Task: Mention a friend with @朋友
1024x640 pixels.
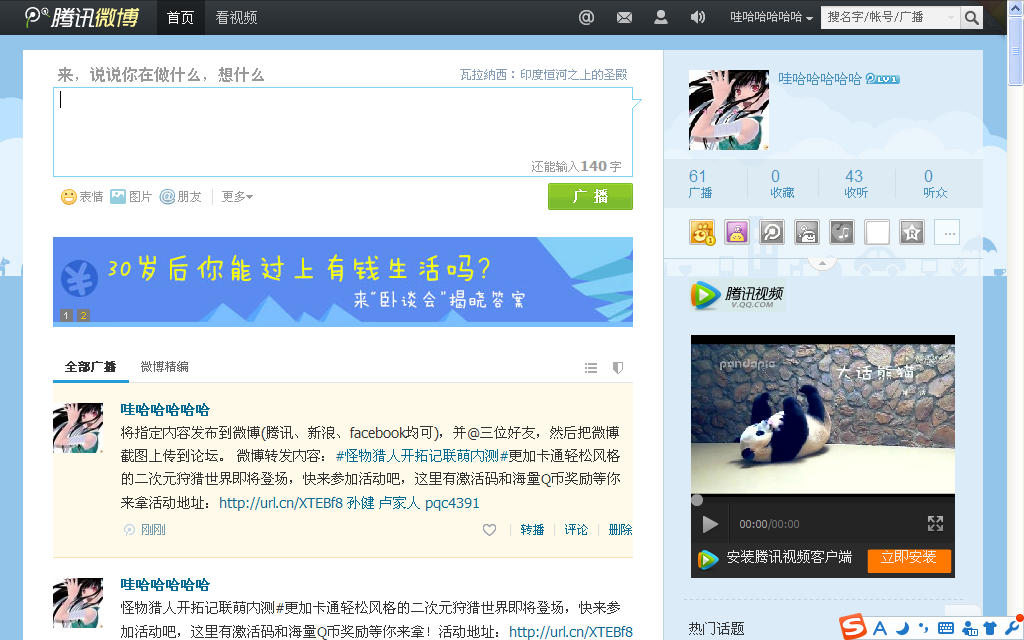Action: pos(180,197)
